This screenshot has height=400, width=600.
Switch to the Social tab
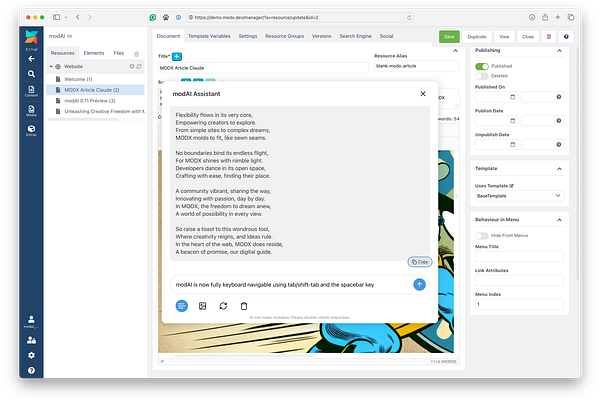tap(386, 36)
